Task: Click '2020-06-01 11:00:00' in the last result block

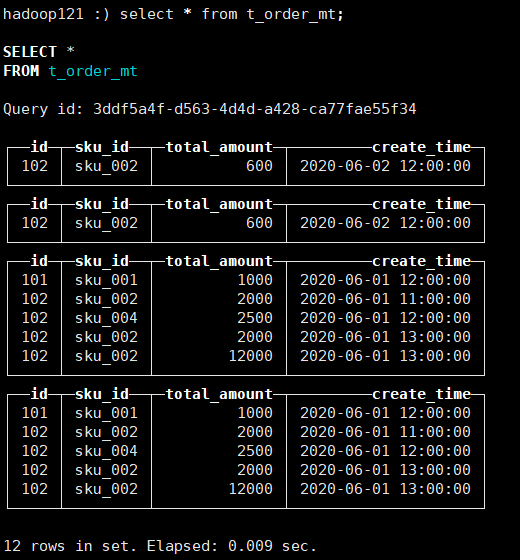Action: click(x=385, y=432)
